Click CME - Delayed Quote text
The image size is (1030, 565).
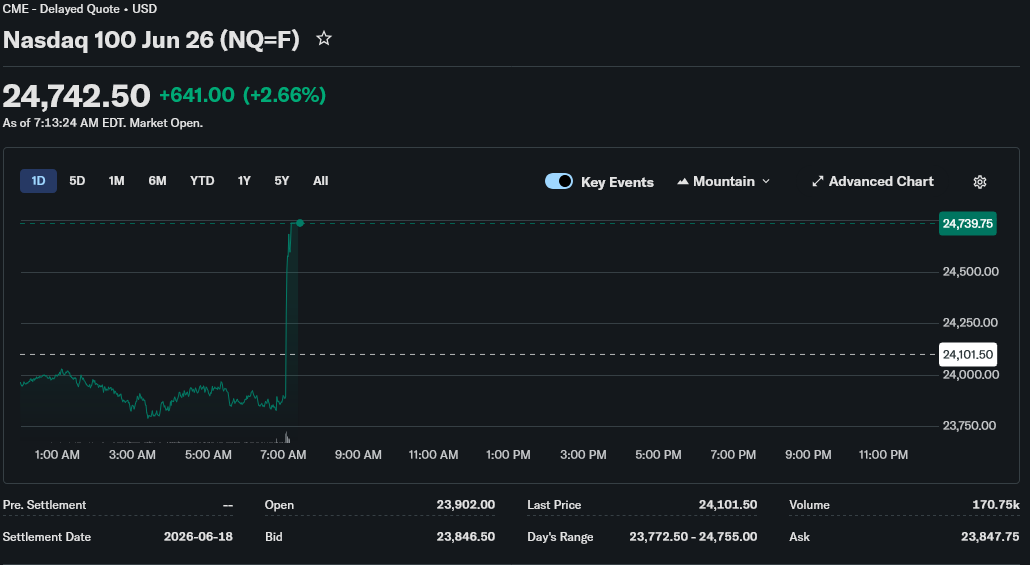tap(61, 9)
